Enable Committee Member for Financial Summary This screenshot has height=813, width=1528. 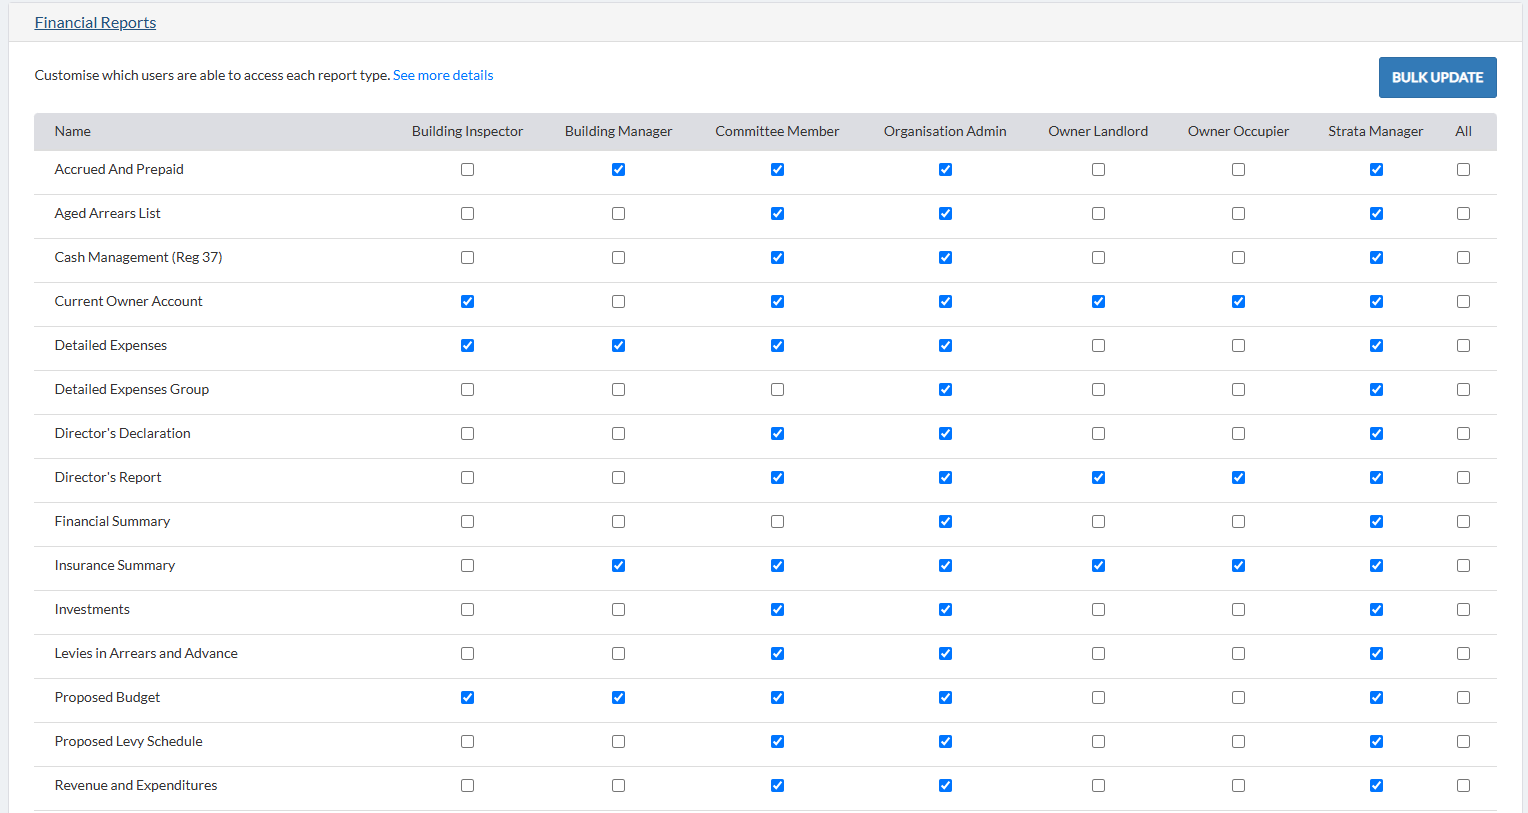[x=777, y=521]
